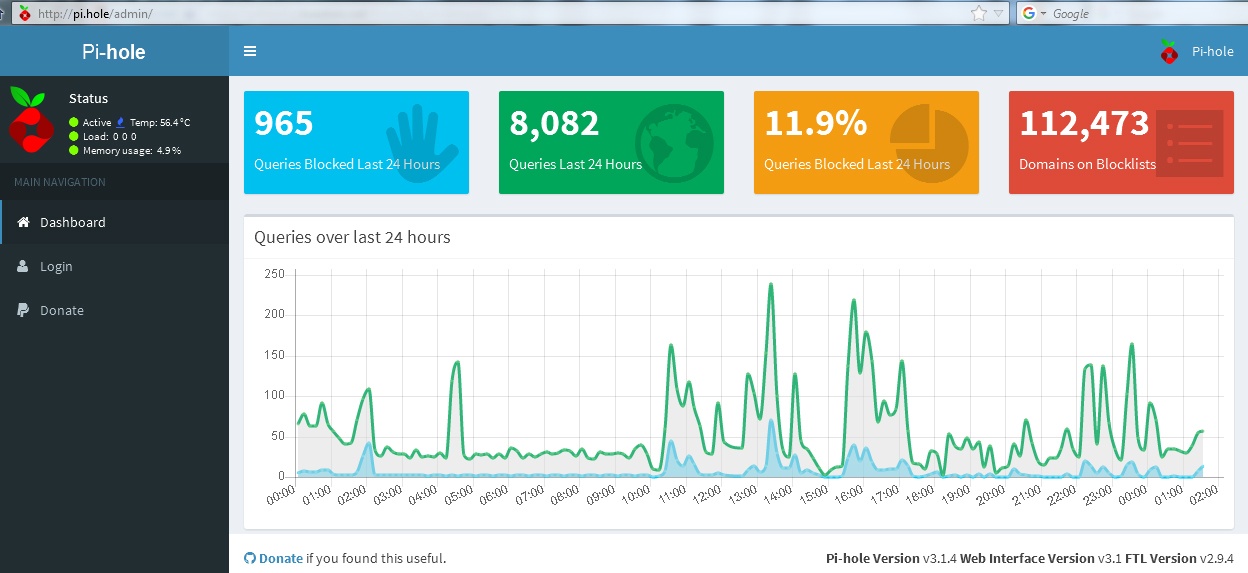Click the globe icon on the green card

click(x=673, y=143)
